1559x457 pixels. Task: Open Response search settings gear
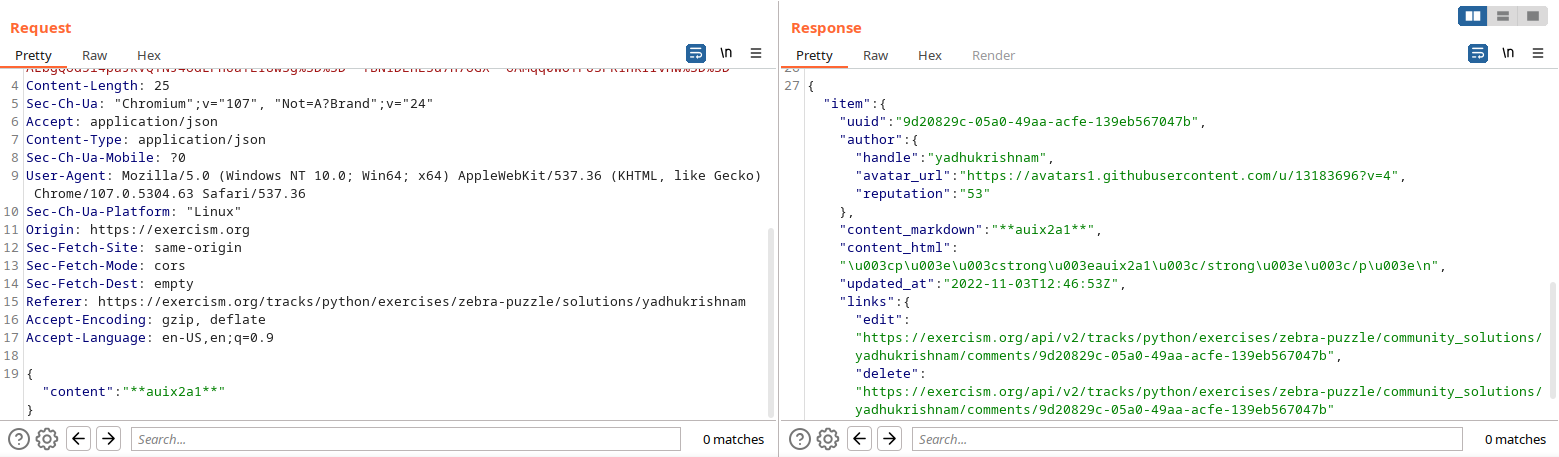coord(828,439)
